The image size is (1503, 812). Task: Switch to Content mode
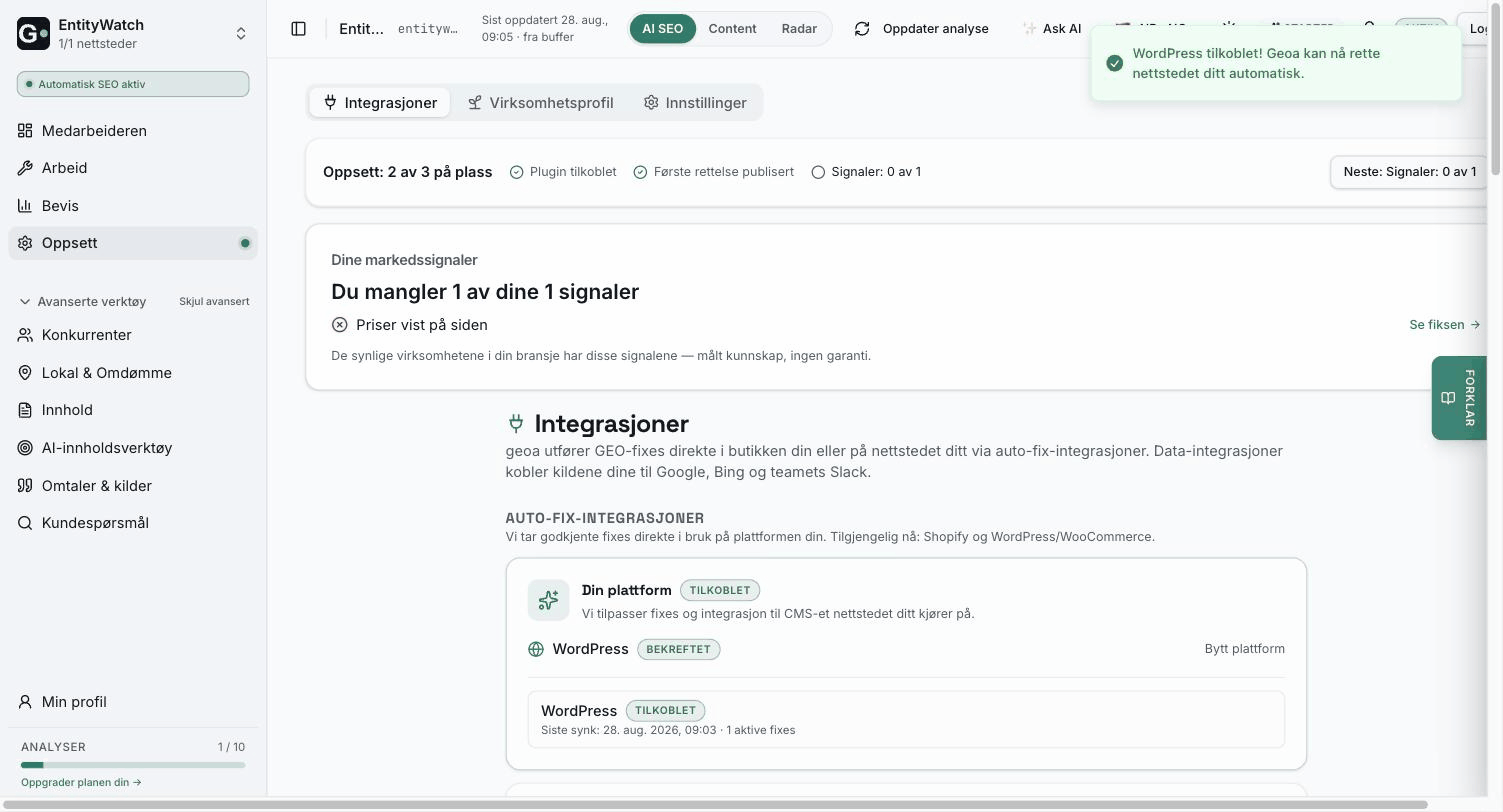click(732, 29)
